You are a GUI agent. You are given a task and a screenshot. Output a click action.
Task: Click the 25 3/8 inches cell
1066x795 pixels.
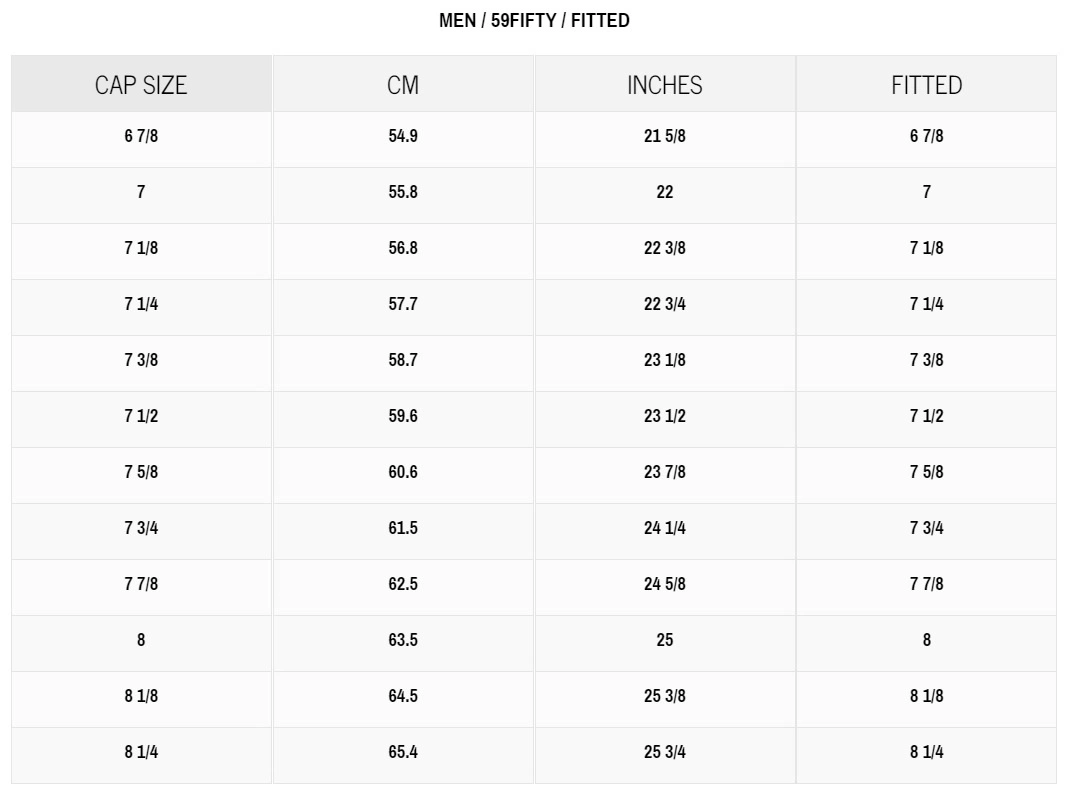tap(665, 696)
